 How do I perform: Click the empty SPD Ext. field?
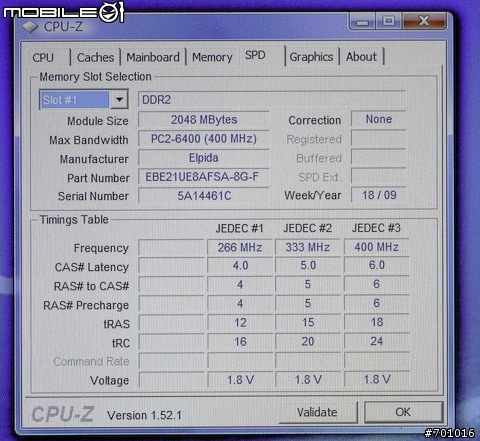pyautogui.click(x=378, y=176)
